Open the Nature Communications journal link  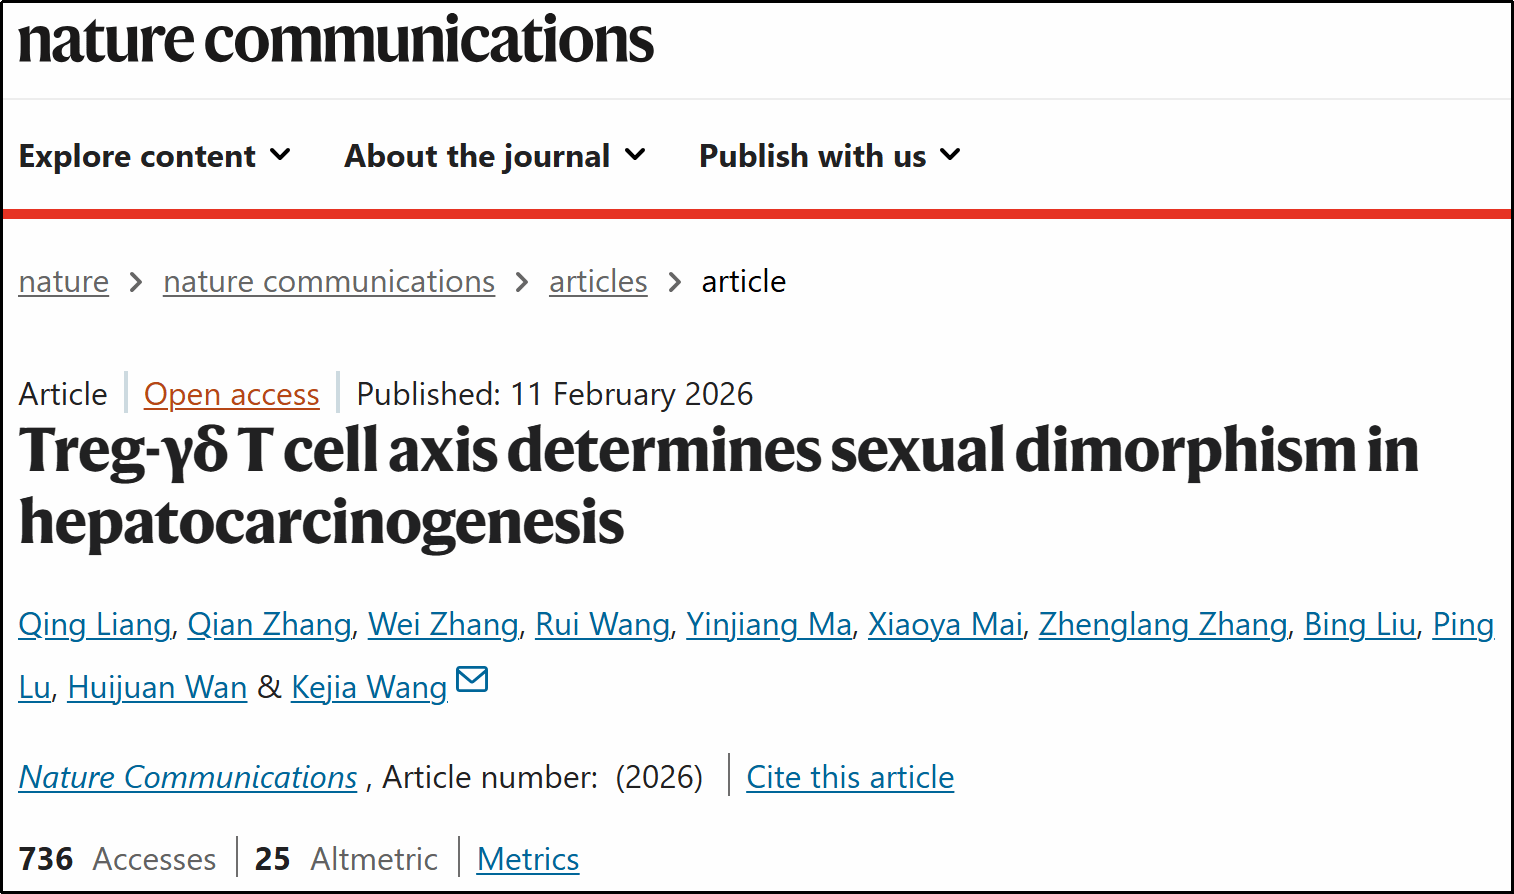[x=188, y=778]
